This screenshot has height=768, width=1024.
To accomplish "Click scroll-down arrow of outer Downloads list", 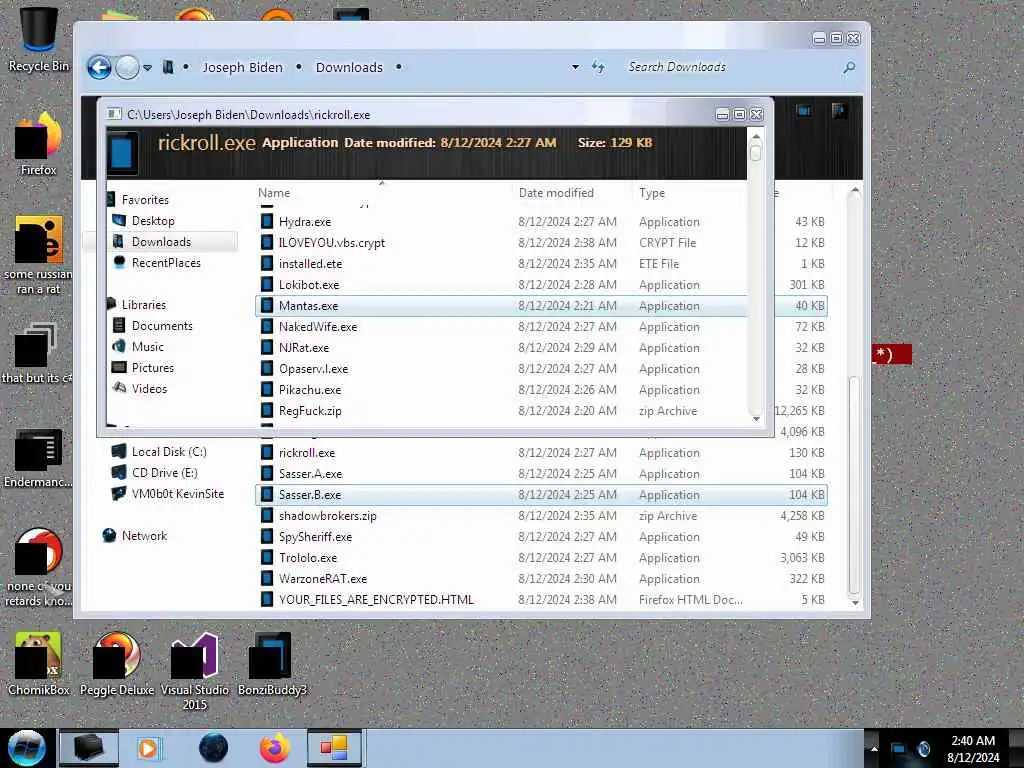I will click(855, 602).
